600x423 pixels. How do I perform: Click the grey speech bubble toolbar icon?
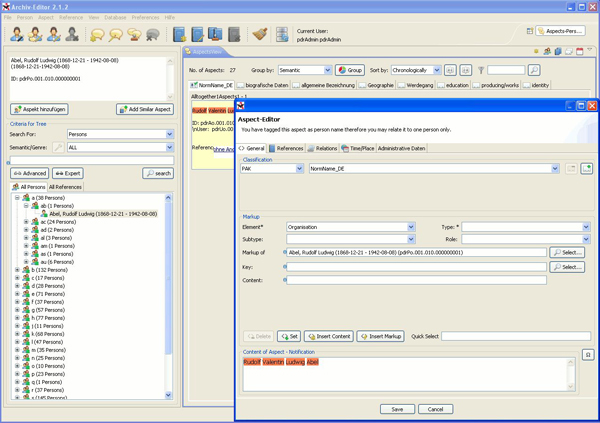pos(153,36)
